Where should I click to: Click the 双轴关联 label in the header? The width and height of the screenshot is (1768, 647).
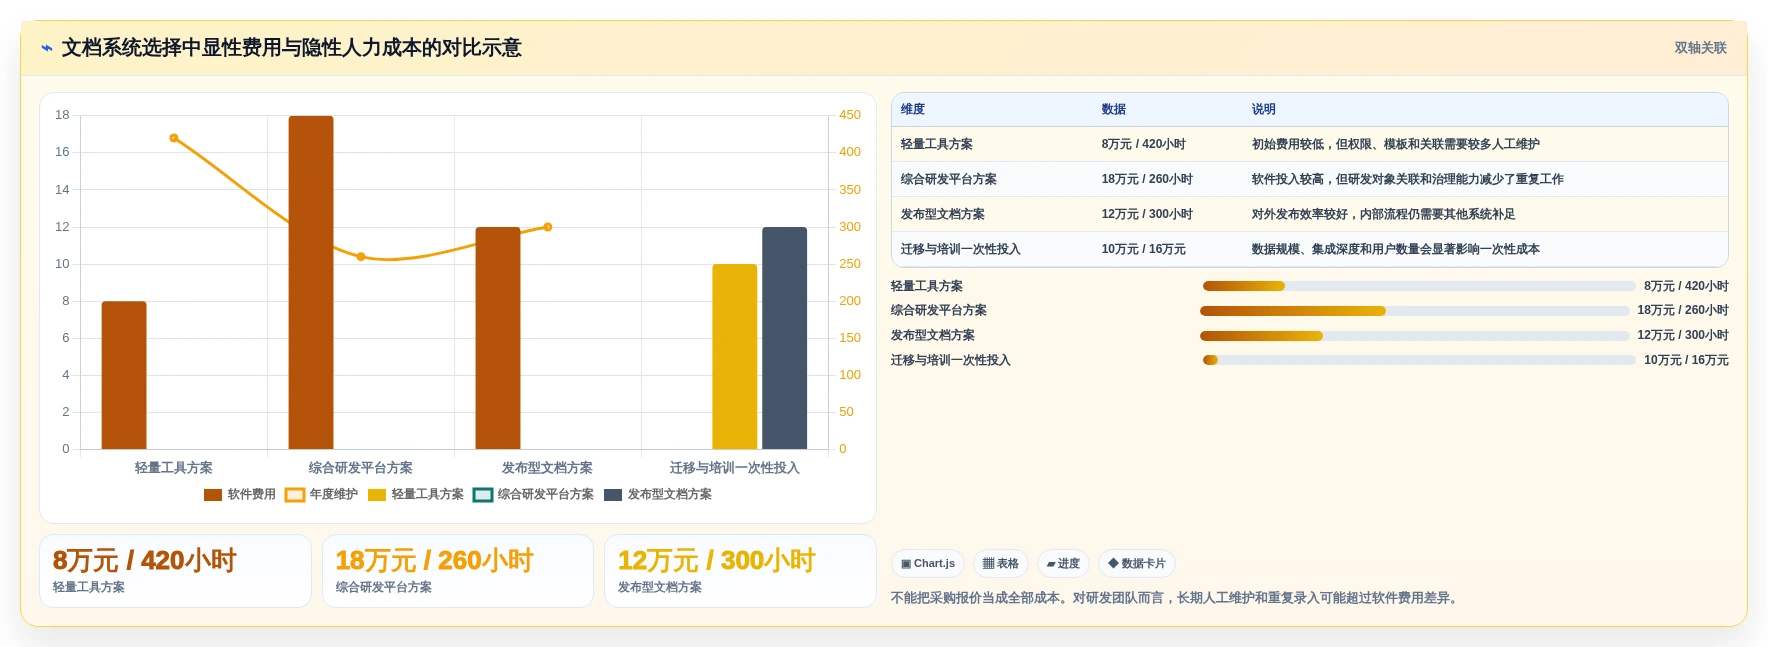point(1700,48)
